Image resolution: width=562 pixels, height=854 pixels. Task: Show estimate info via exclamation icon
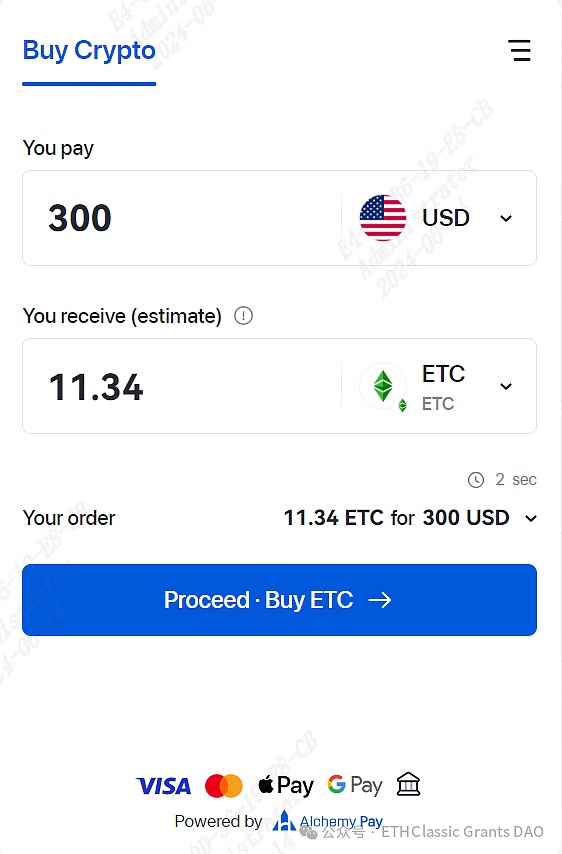coord(243,315)
